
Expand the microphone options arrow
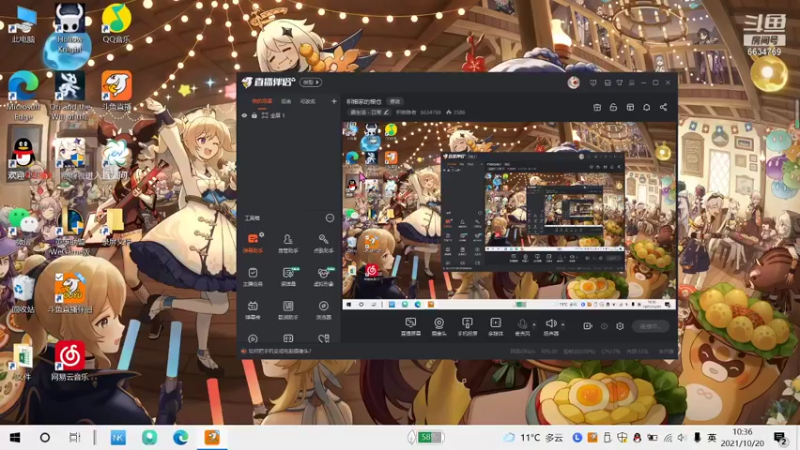click(x=534, y=324)
